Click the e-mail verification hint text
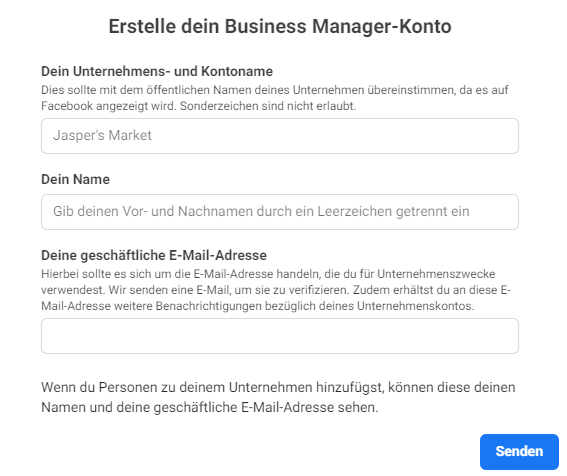Viewport: 567px width, 476px height. 276,290
